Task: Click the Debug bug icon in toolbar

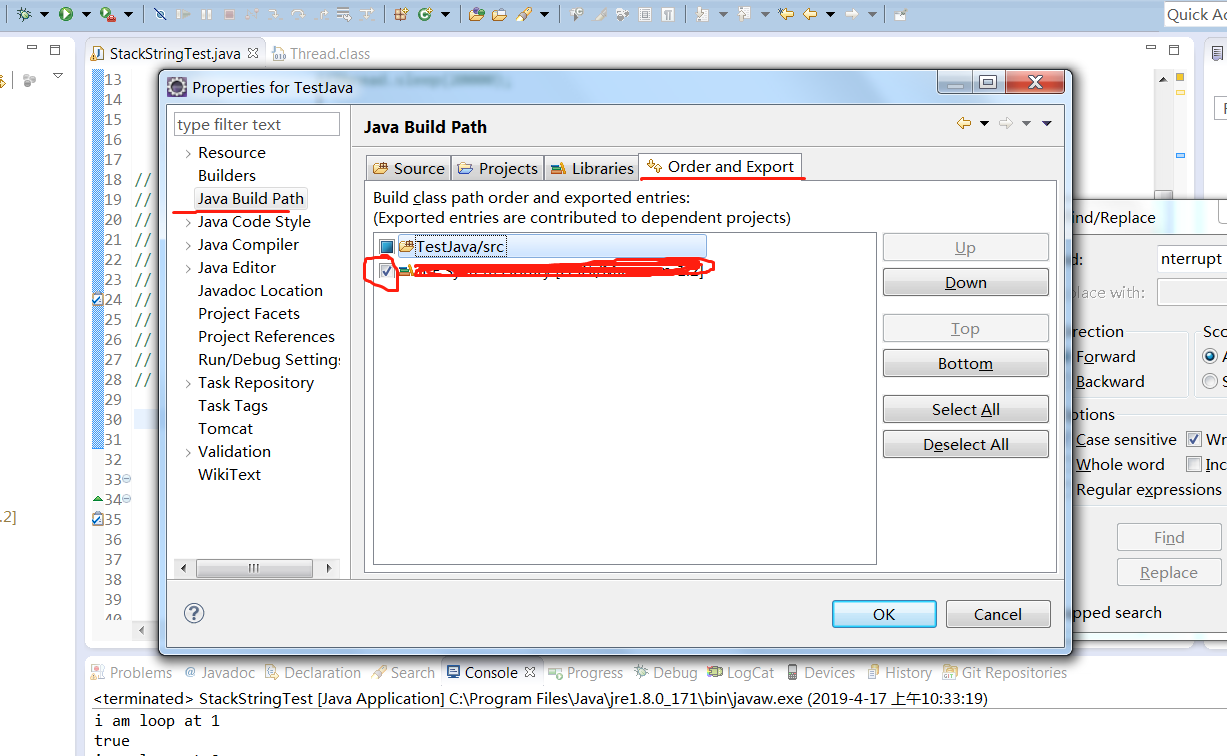Action: click(x=24, y=14)
